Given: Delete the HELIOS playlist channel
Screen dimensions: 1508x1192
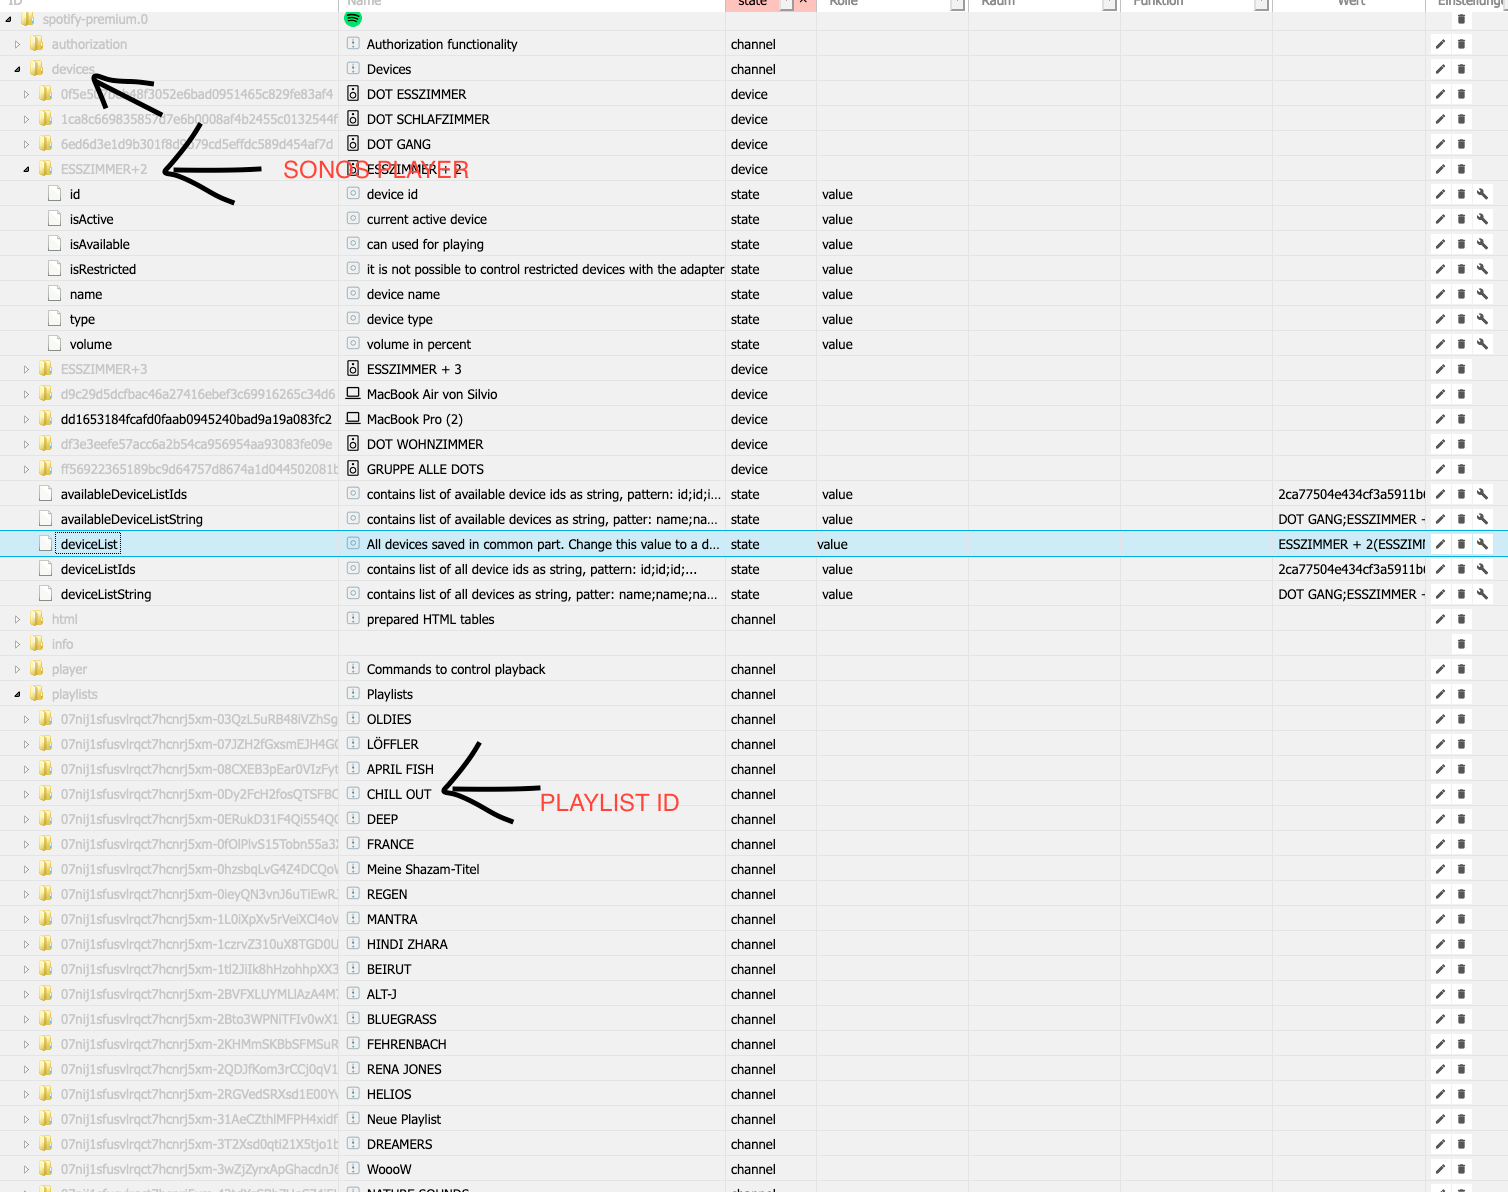Looking at the screenshot, I should tap(1461, 1094).
